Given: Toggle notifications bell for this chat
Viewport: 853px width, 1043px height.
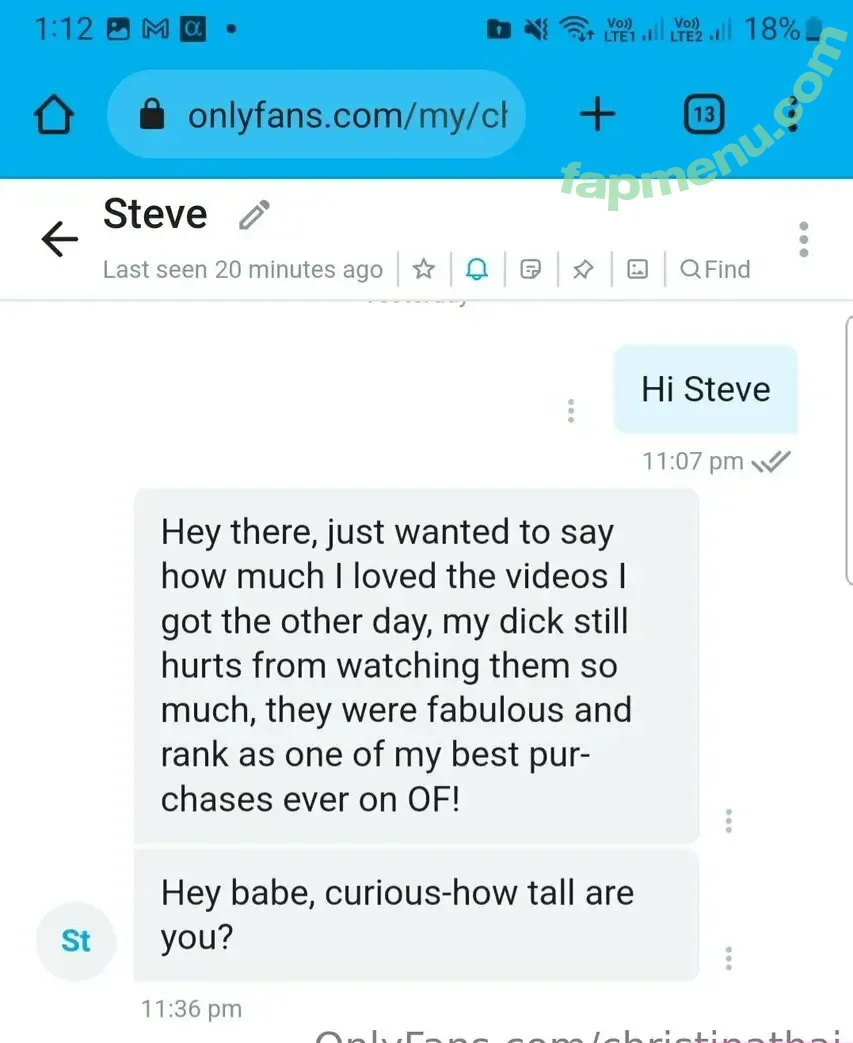Looking at the screenshot, I should click(x=477, y=269).
